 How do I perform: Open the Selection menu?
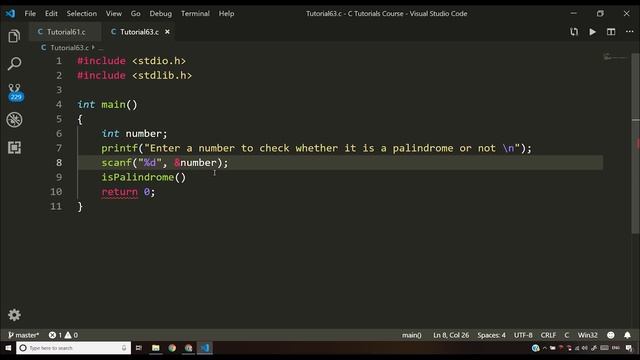click(x=82, y=13)
